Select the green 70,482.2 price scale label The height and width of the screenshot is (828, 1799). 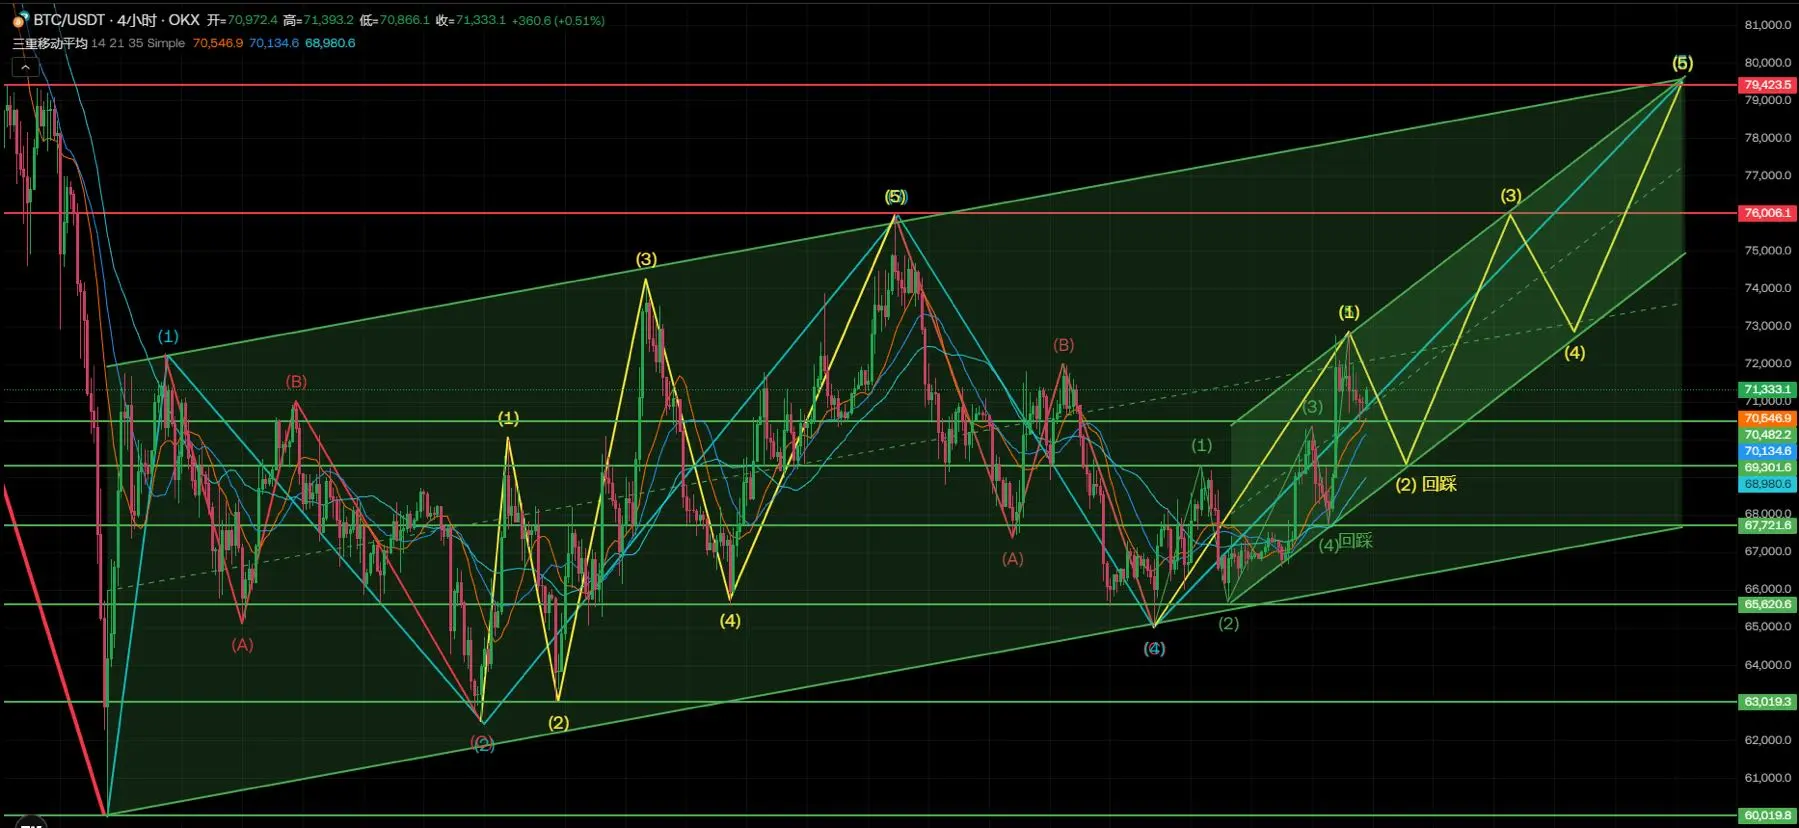pos(1768,435)
